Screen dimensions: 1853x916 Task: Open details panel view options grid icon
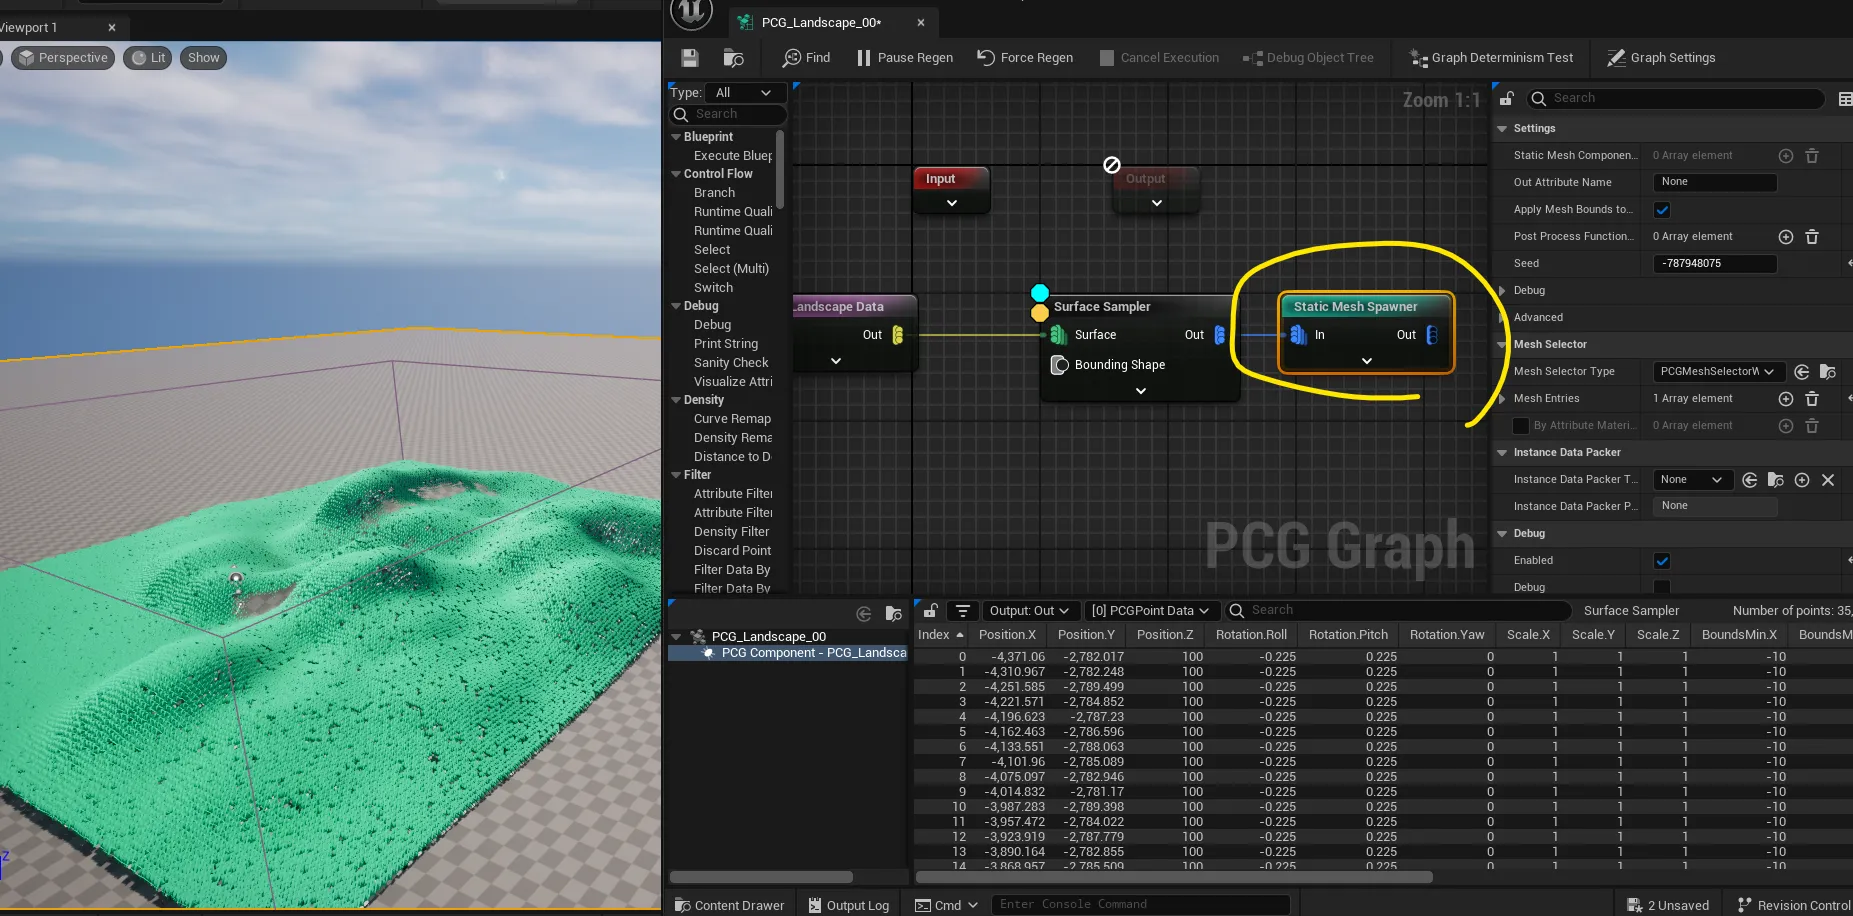pos(1845,98)
